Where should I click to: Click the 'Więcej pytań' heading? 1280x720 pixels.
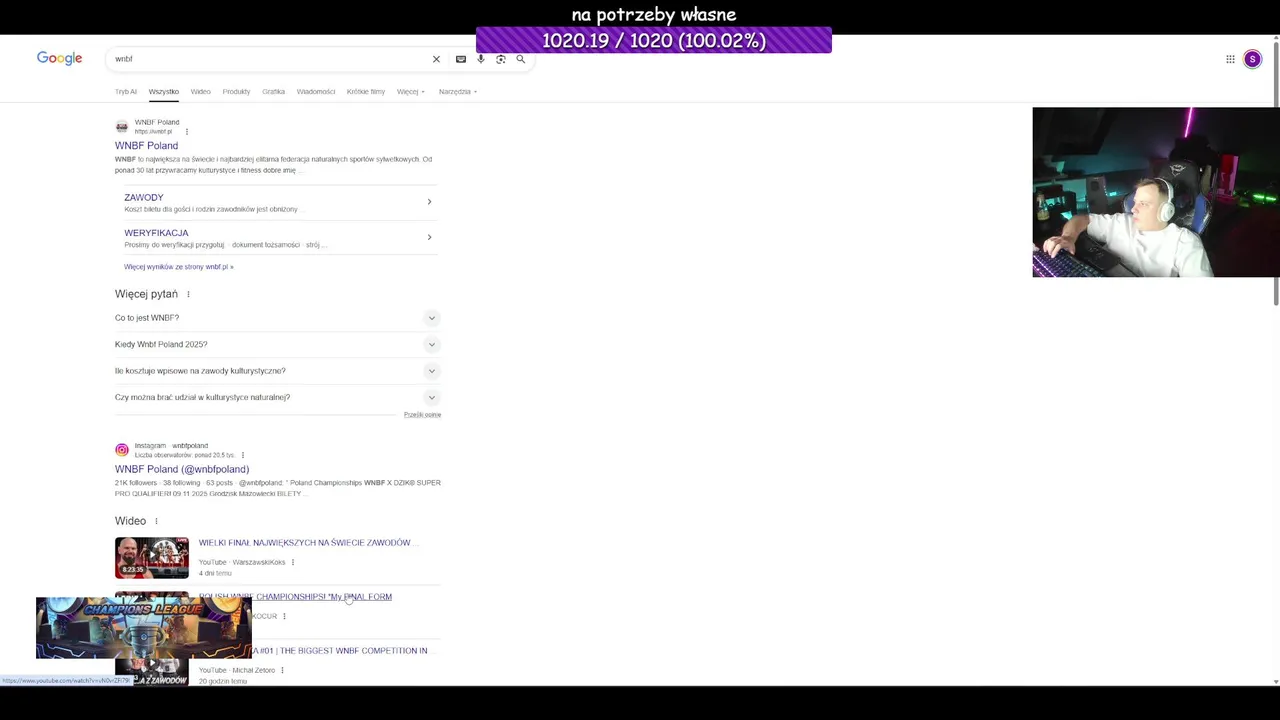[146, 294]
